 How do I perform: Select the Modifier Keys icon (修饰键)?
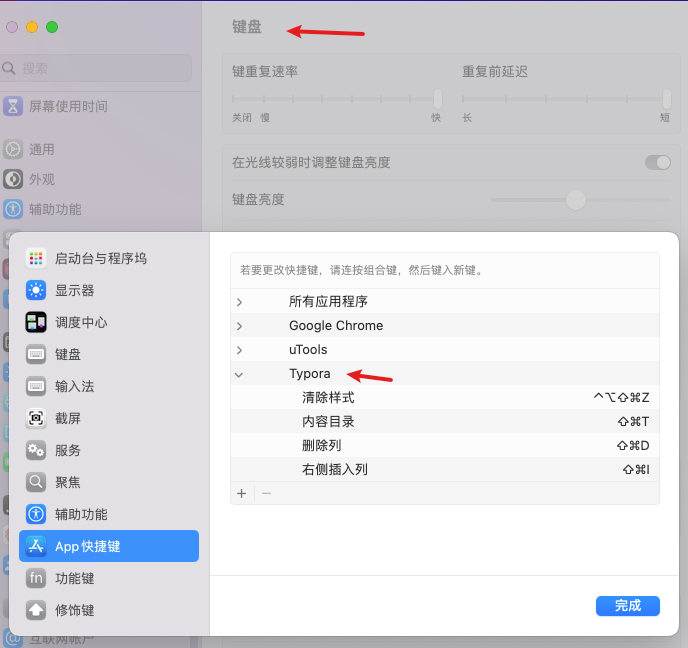[x=36, y=610]
